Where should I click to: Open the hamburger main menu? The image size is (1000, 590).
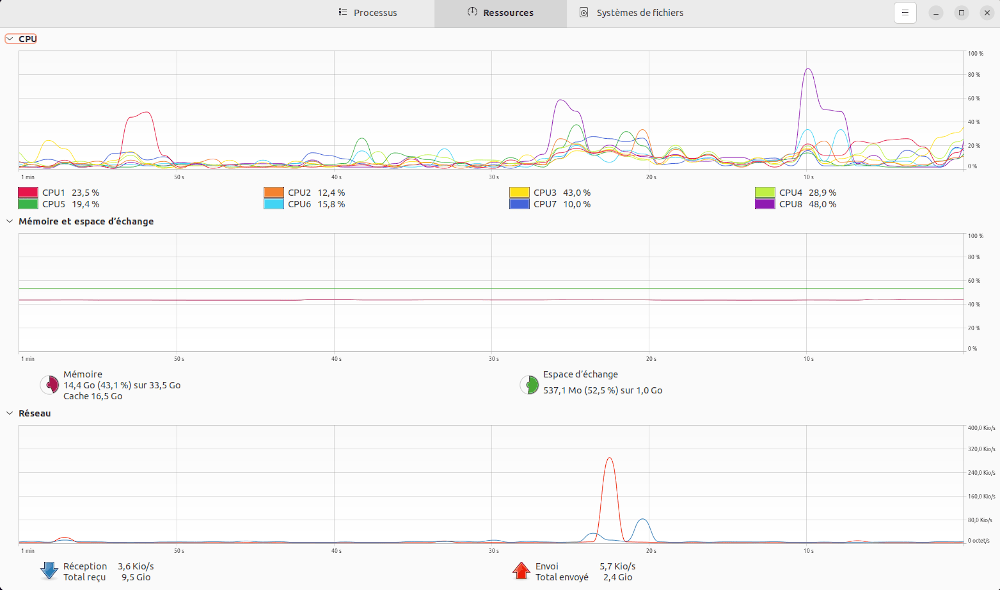(x=904, y=13)
